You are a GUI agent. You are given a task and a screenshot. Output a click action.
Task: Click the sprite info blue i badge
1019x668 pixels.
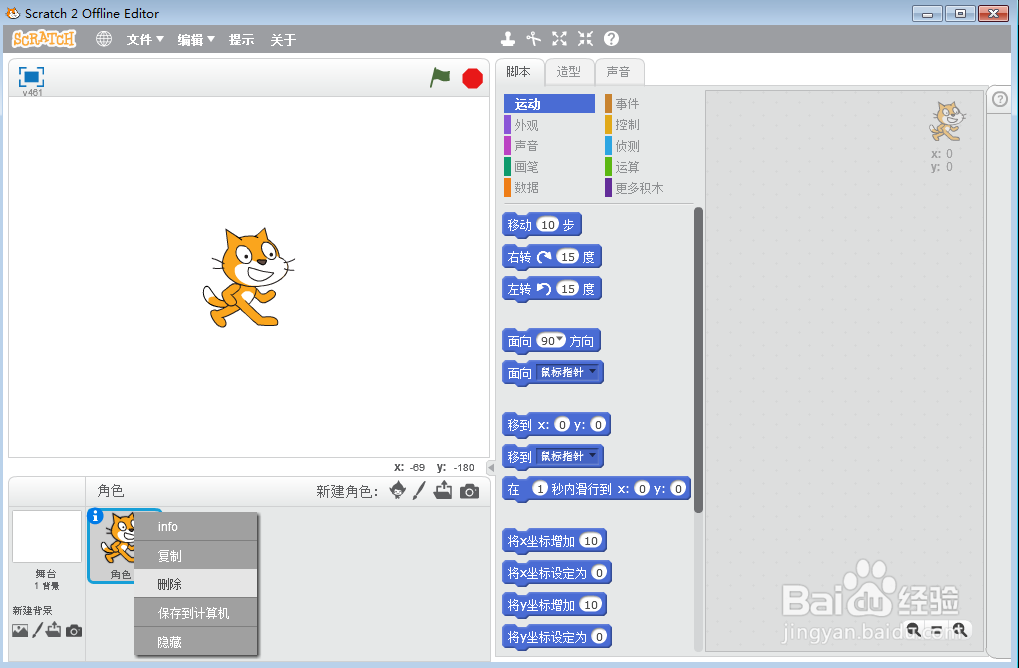click(x=96, y=516)
